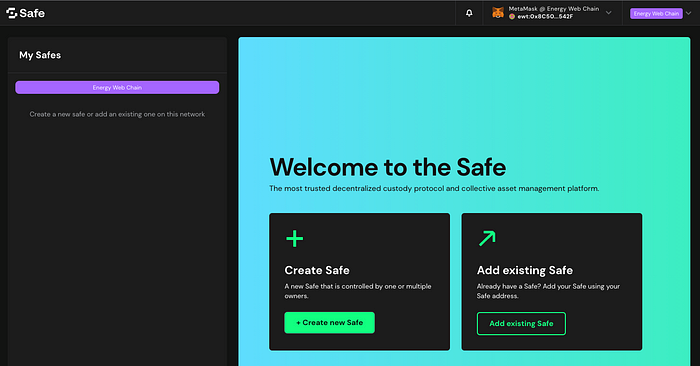
Task: Click the My Safes heading
Action: click(x=40, y=55)
